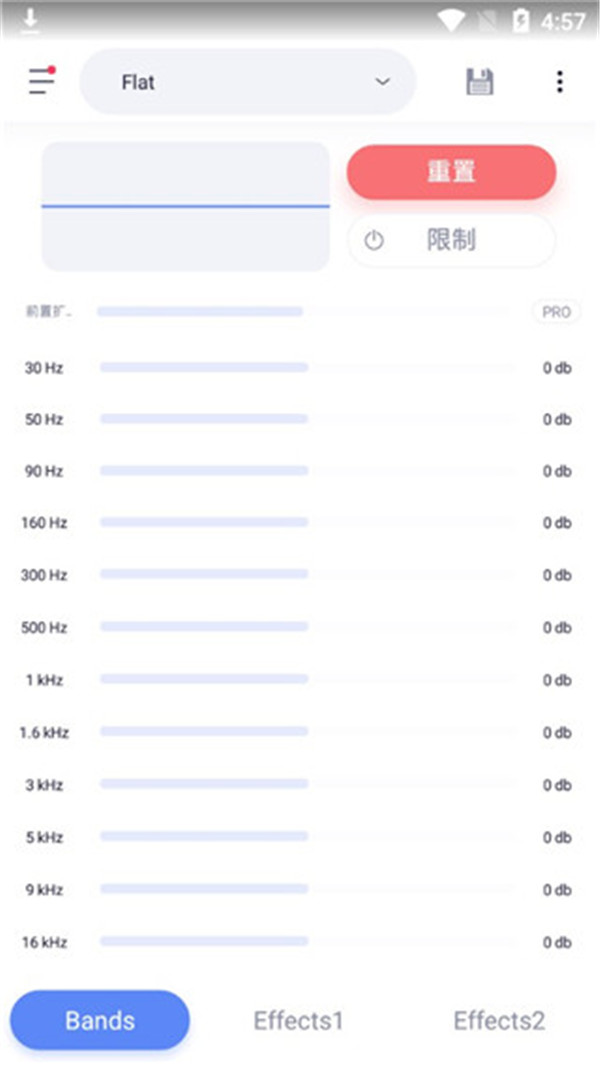Expand the Flat preset dropdown

247,82
